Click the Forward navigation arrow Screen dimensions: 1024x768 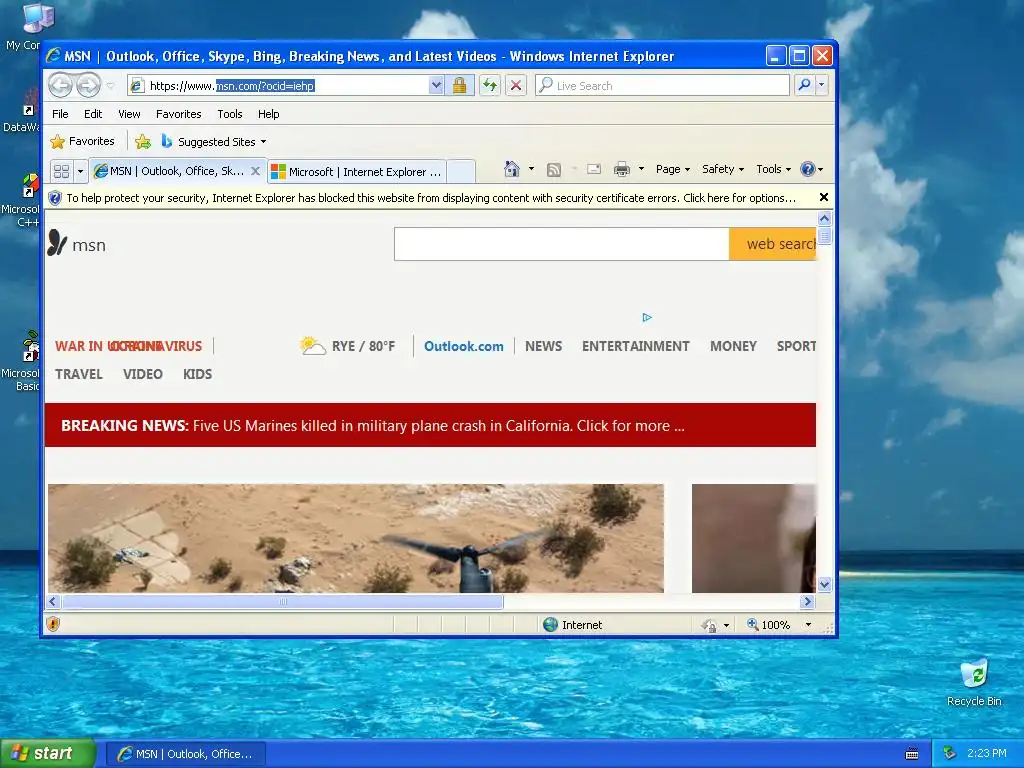[88, 85]
